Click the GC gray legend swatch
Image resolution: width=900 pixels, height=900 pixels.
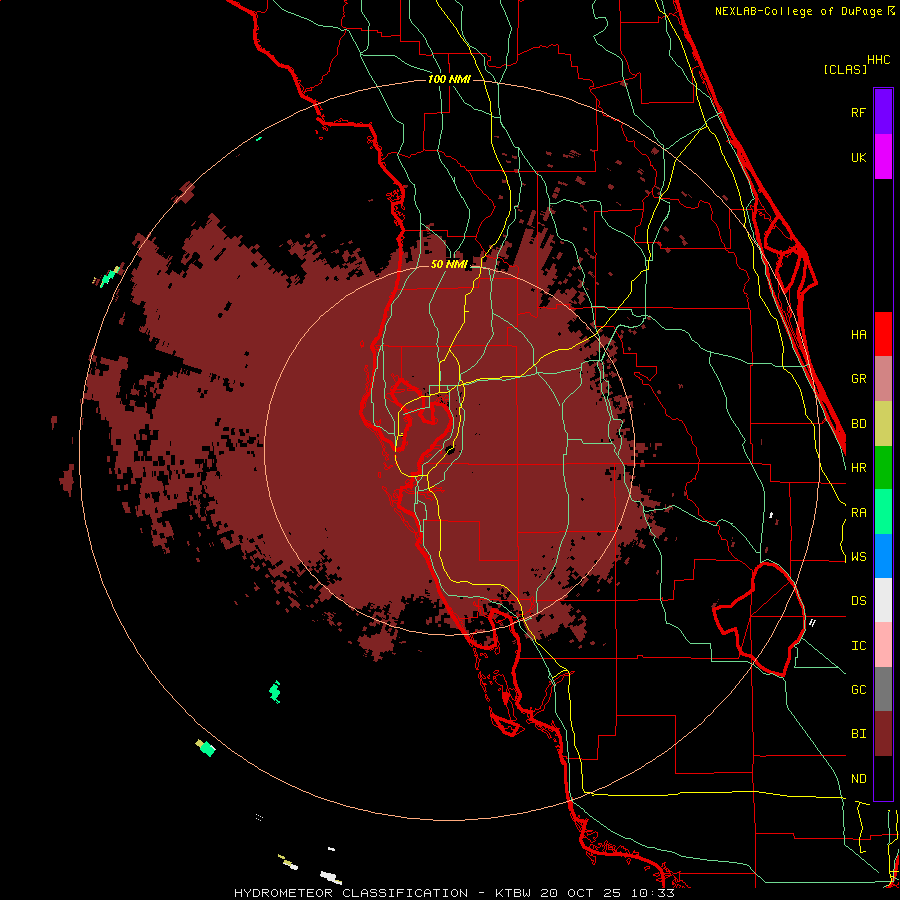[x=883, y=689]
